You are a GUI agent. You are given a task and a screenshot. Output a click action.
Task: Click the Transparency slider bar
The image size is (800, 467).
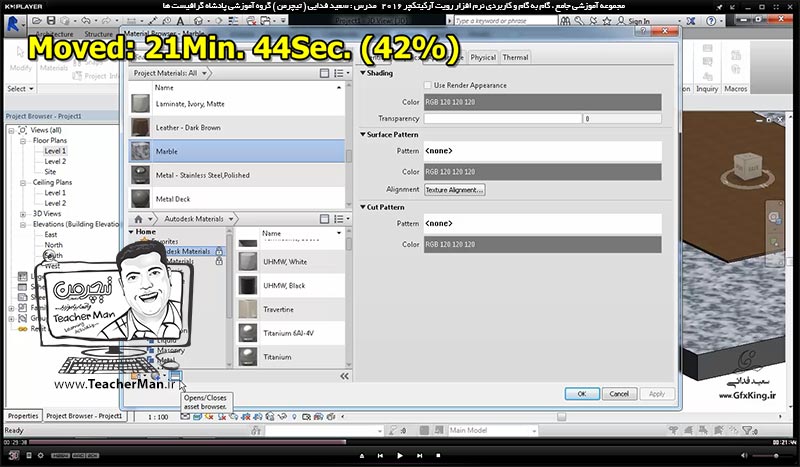coord(503,118)
